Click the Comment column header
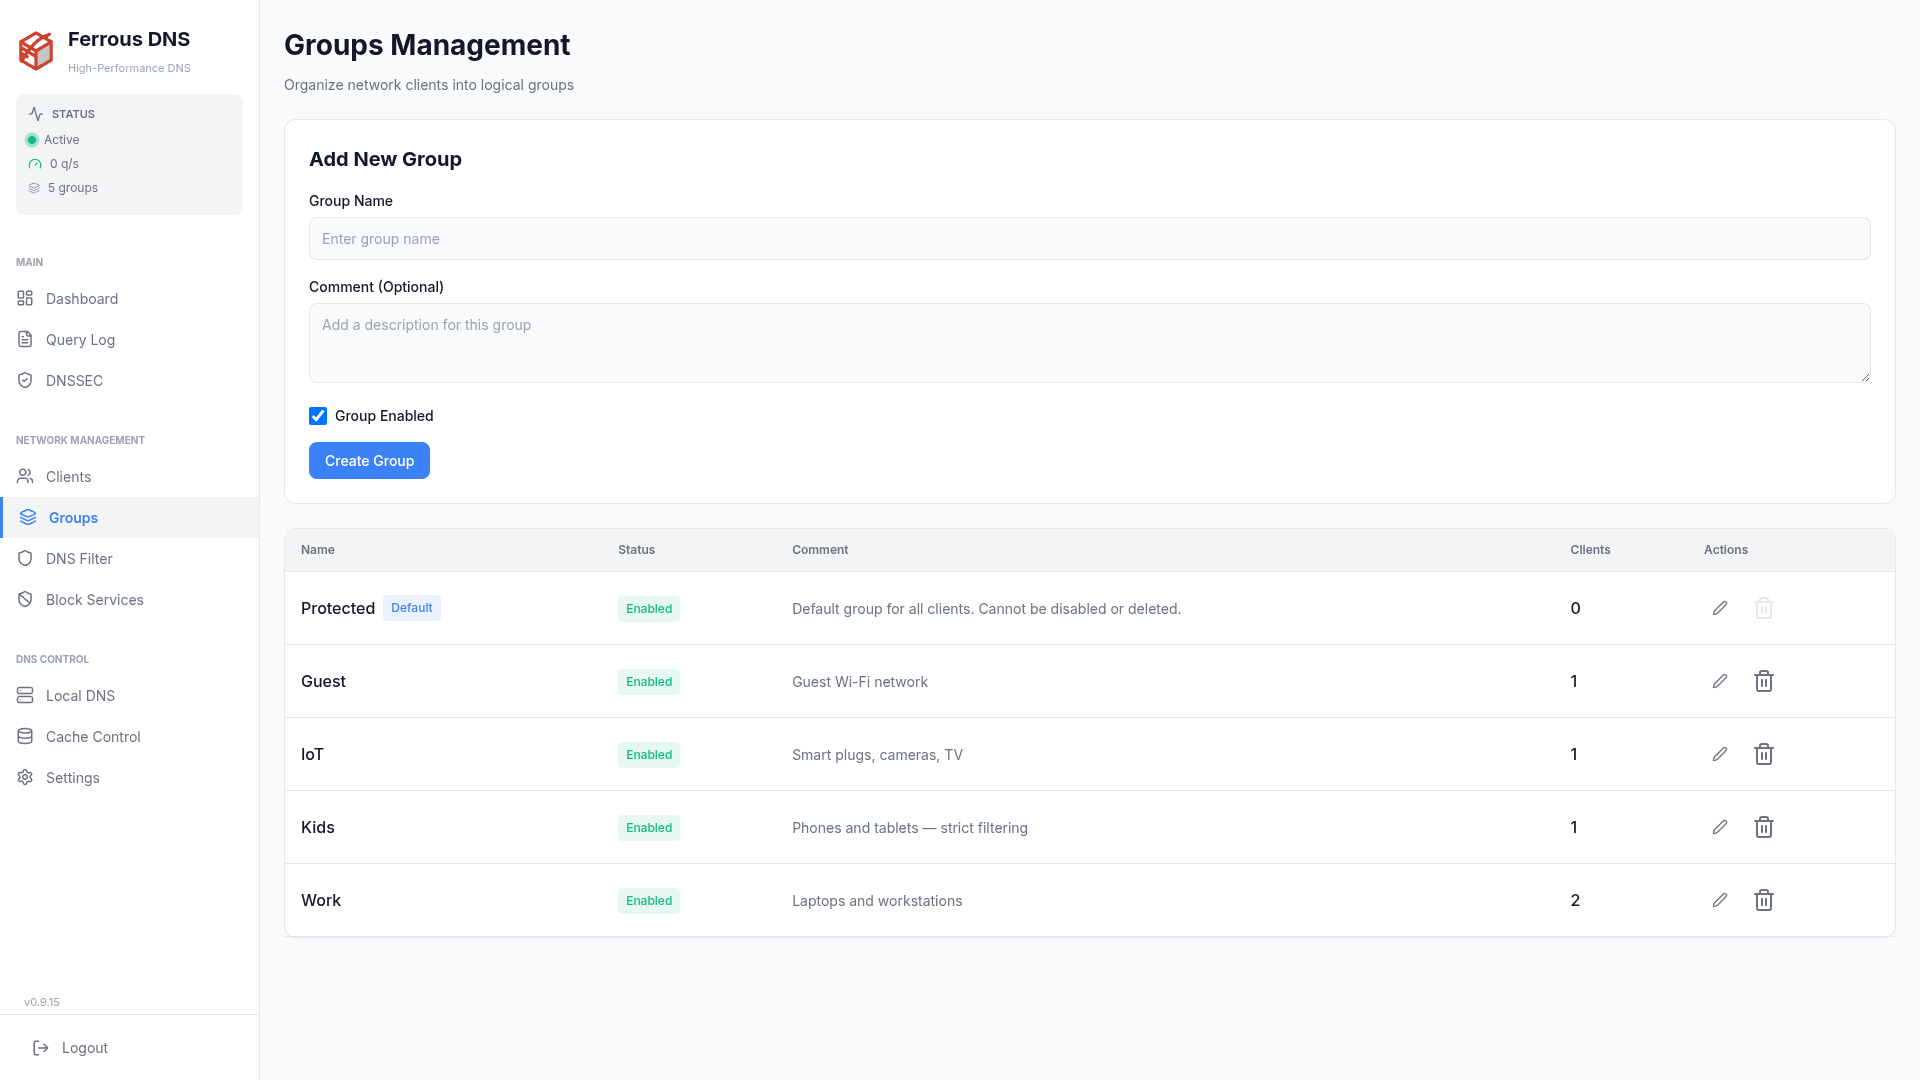The width and height of the screenshot is (1920, 1080). (820, 550)
